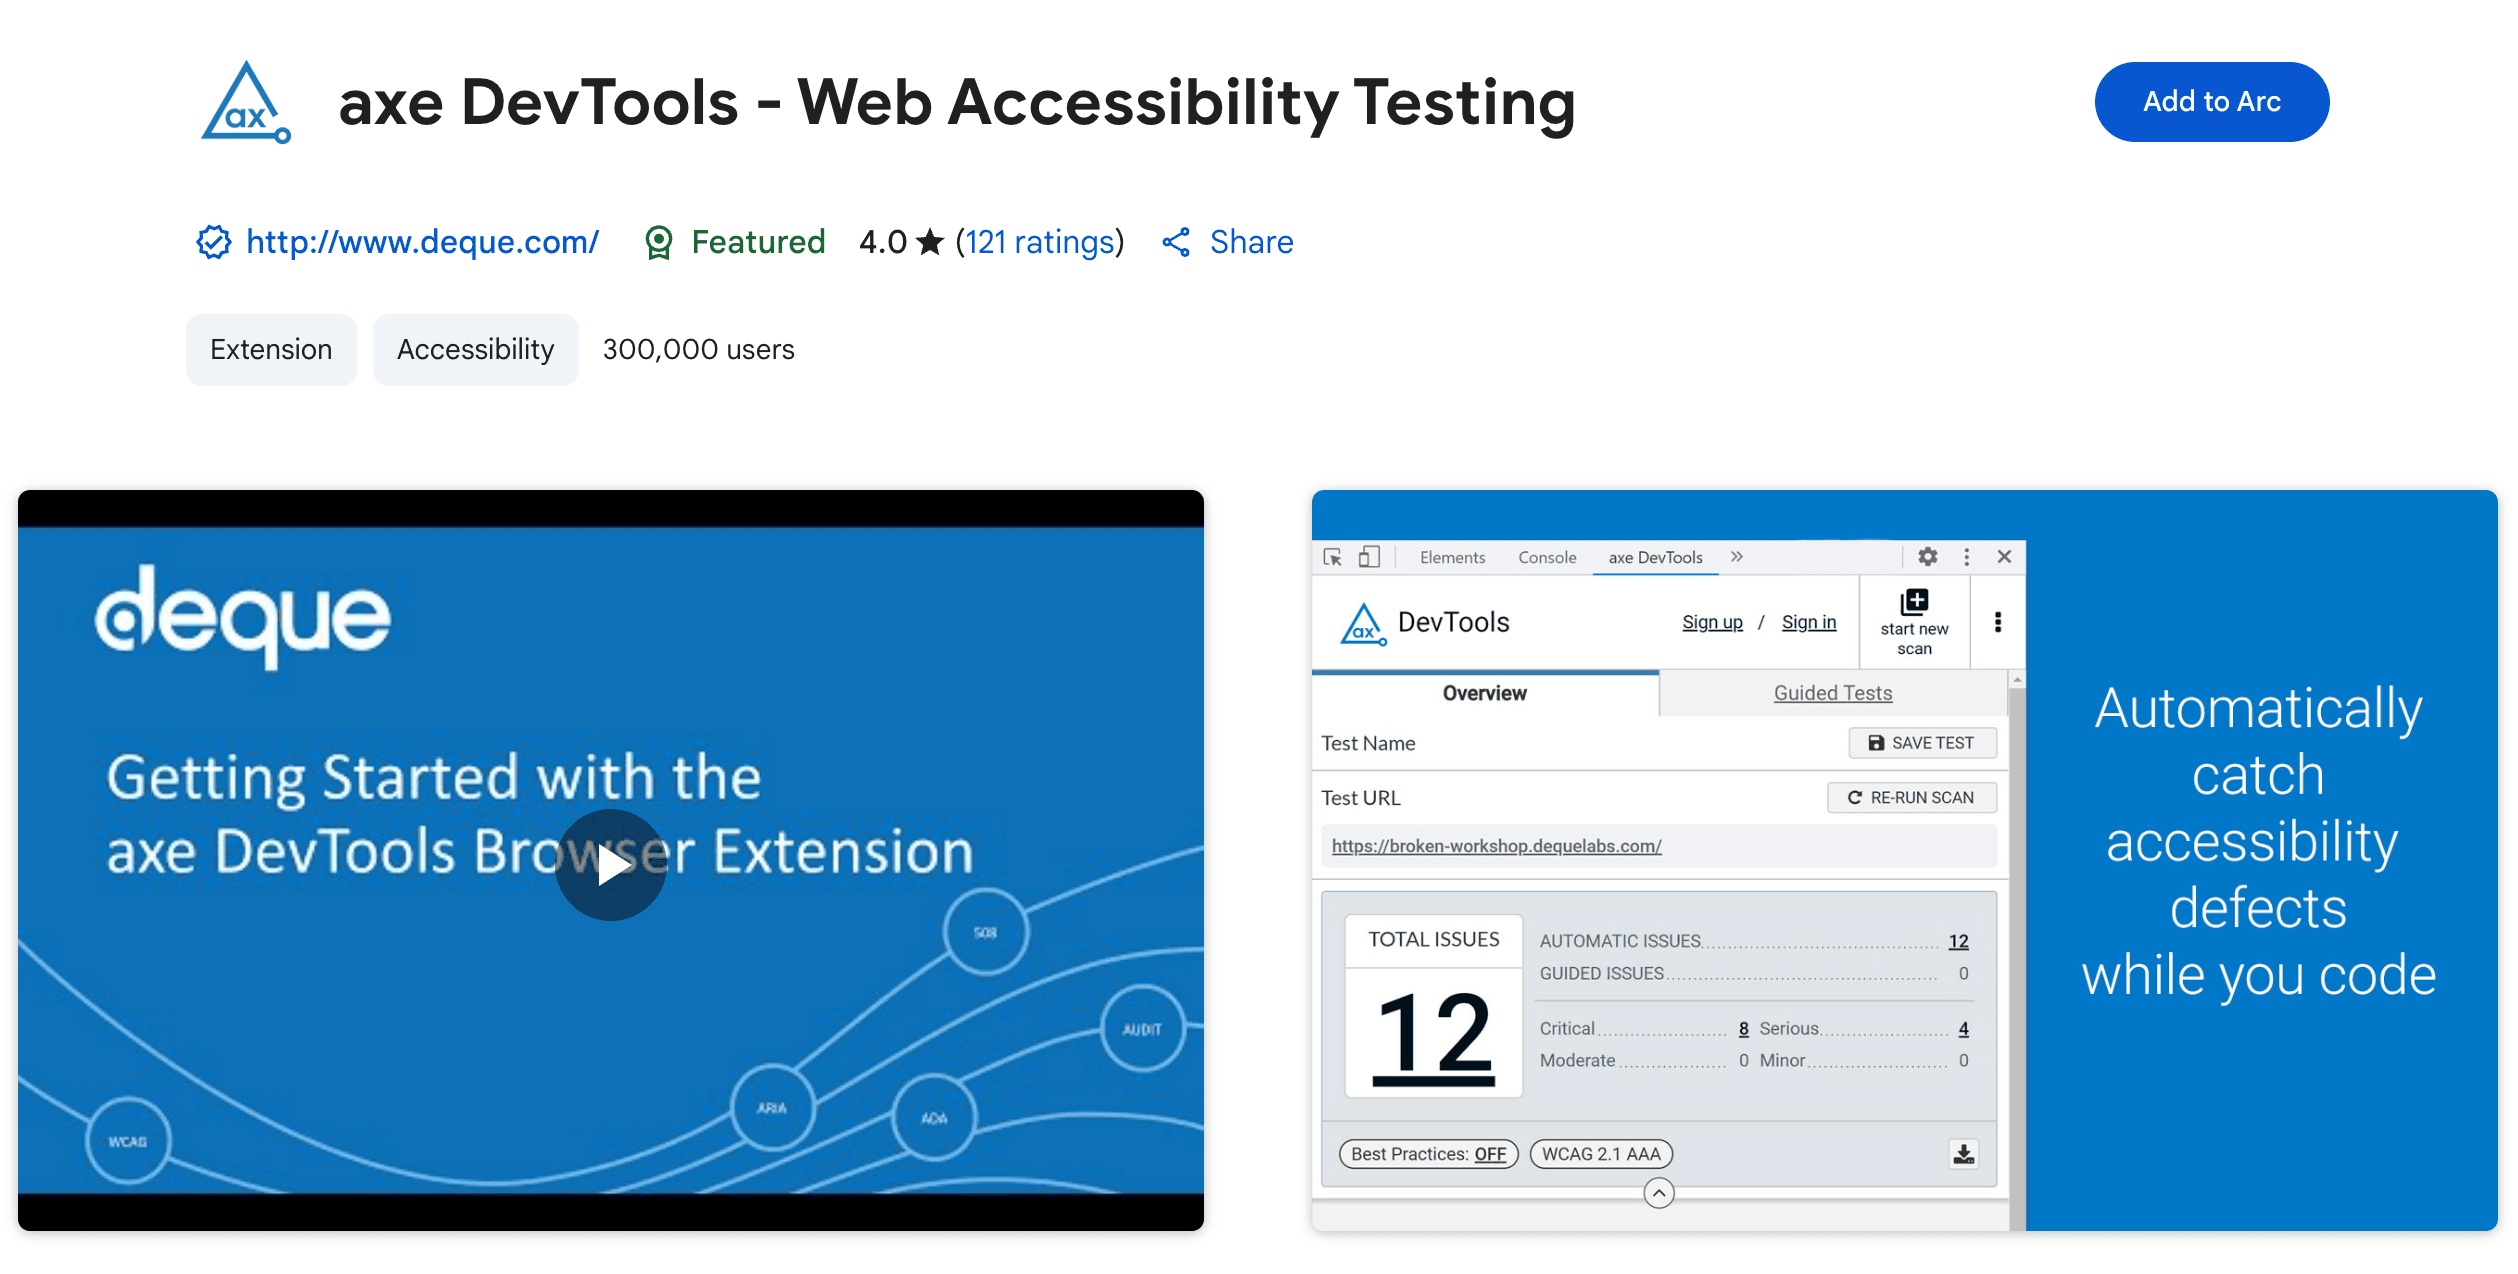2518x1274 pixels.
Task: Click the Share icon
Action: click(1176, 242)
